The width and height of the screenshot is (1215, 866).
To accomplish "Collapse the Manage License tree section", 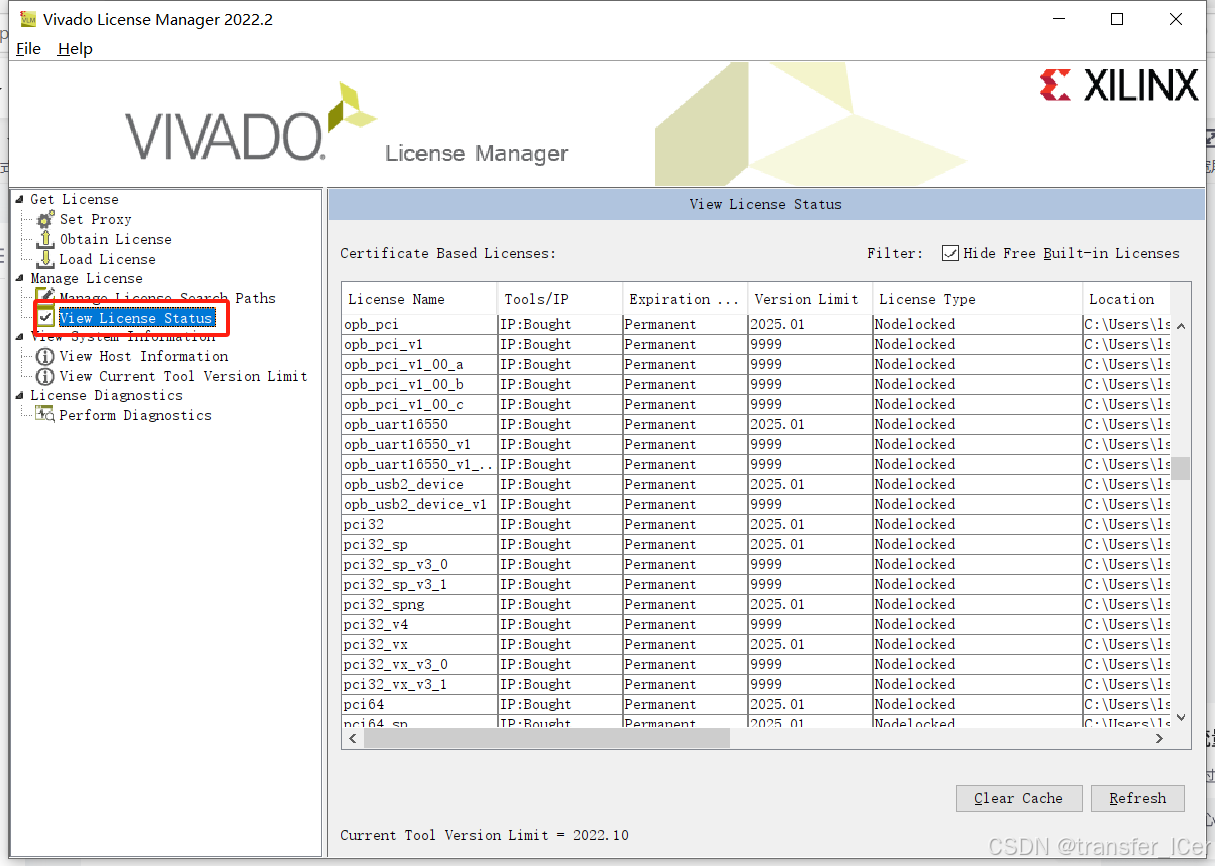I will pos(20,278).
